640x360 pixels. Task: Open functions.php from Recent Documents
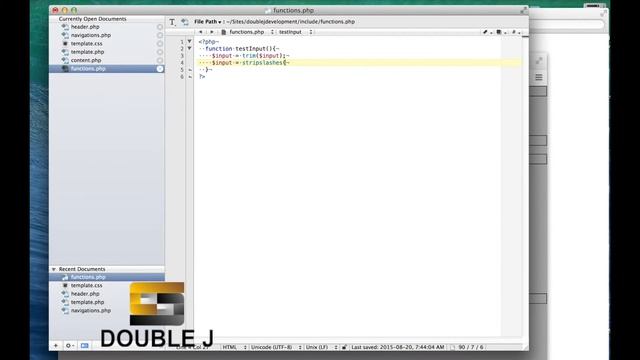click(107, 277)
